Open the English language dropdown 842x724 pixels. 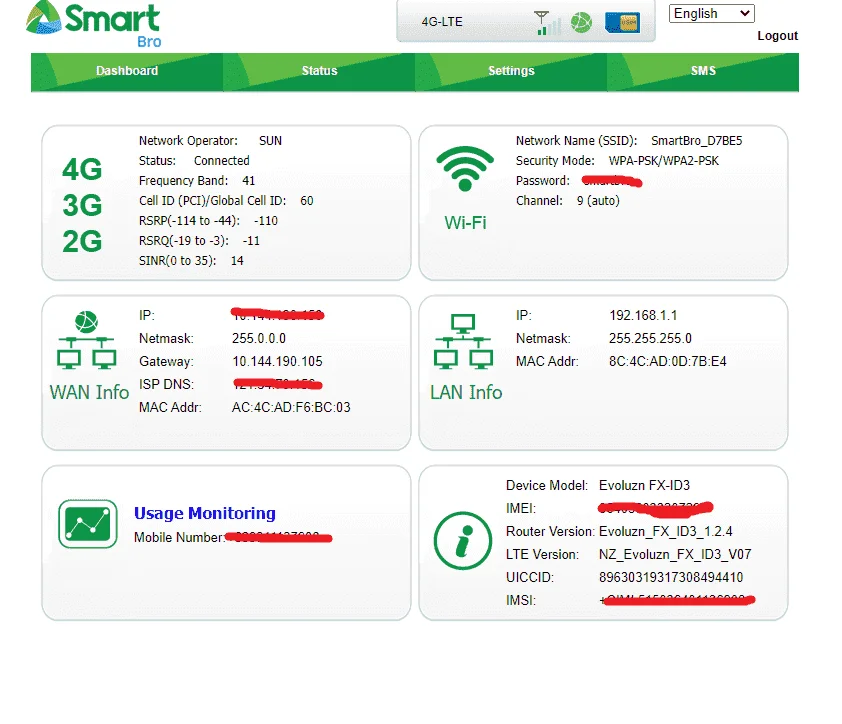pyautogui.click(x=712, y=13)
